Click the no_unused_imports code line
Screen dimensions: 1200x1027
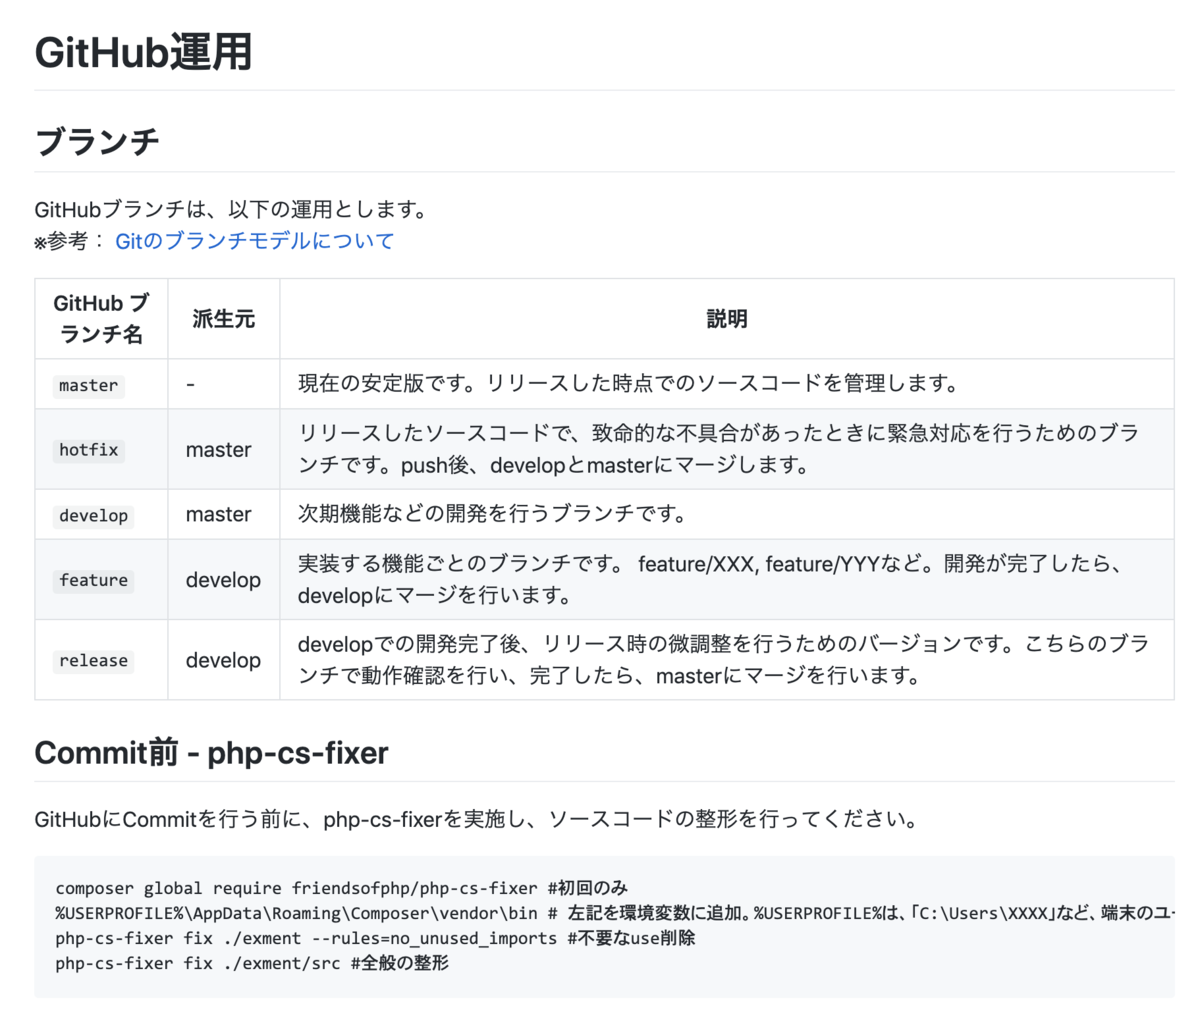click(375, 938)
